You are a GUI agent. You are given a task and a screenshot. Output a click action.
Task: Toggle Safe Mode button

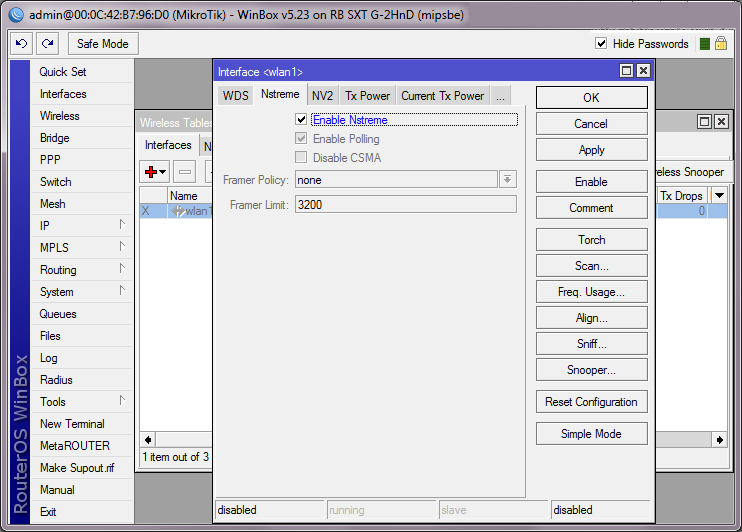click(103, 44)
